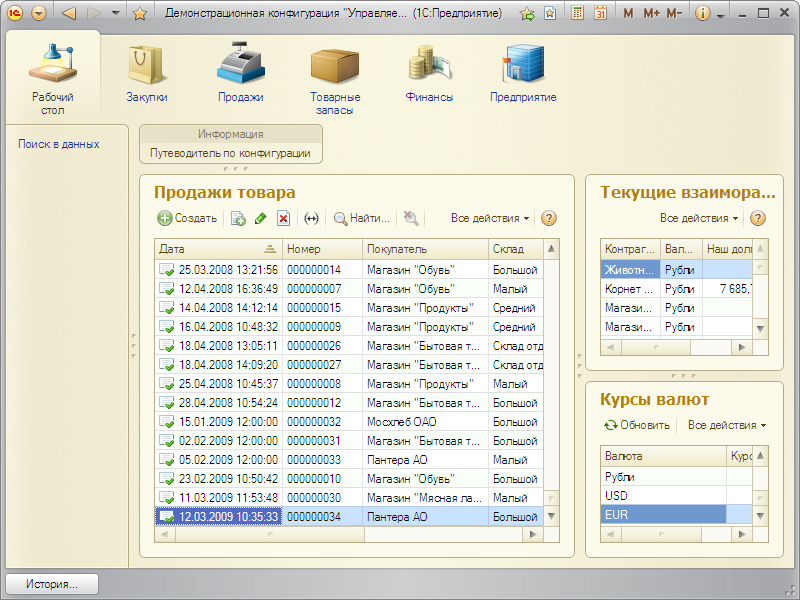The width and height of the screenshot is (800, 600).
Task: Click the M memory button
Action: 628,14
